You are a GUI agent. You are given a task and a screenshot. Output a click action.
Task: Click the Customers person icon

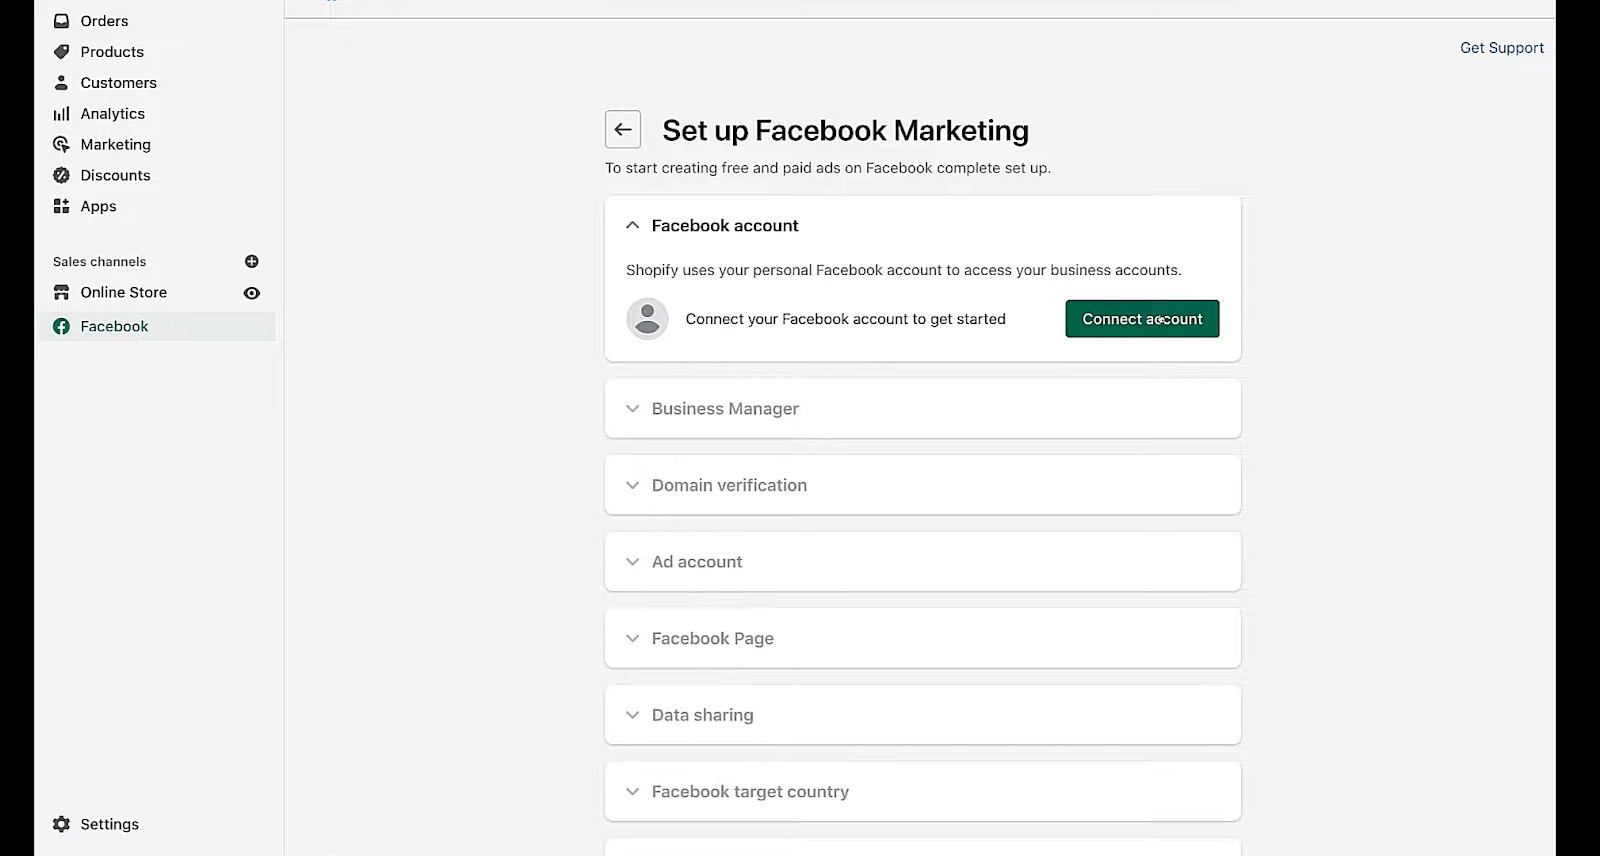tap(61, 83)
